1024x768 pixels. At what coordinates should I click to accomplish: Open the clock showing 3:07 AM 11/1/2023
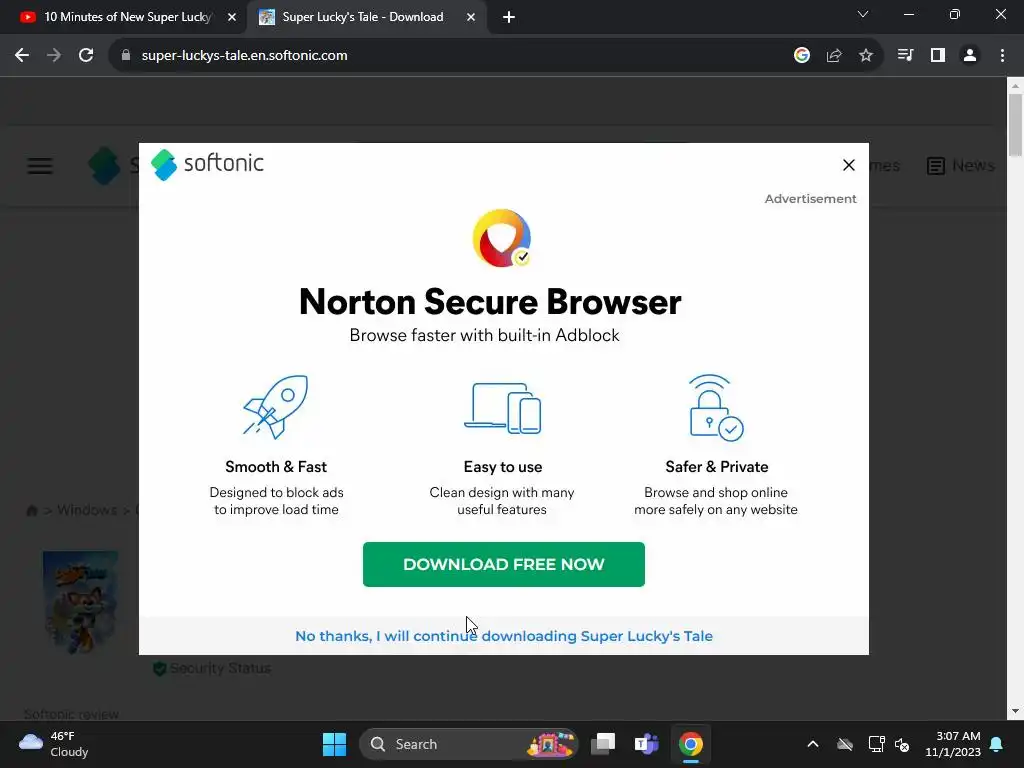coord(952,744)
